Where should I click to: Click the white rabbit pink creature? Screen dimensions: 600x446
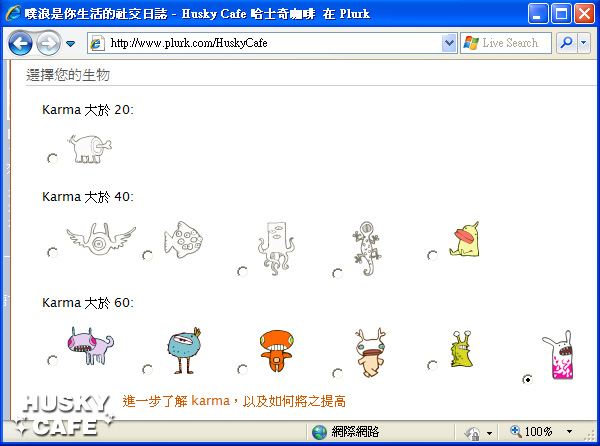coord(558,355)
